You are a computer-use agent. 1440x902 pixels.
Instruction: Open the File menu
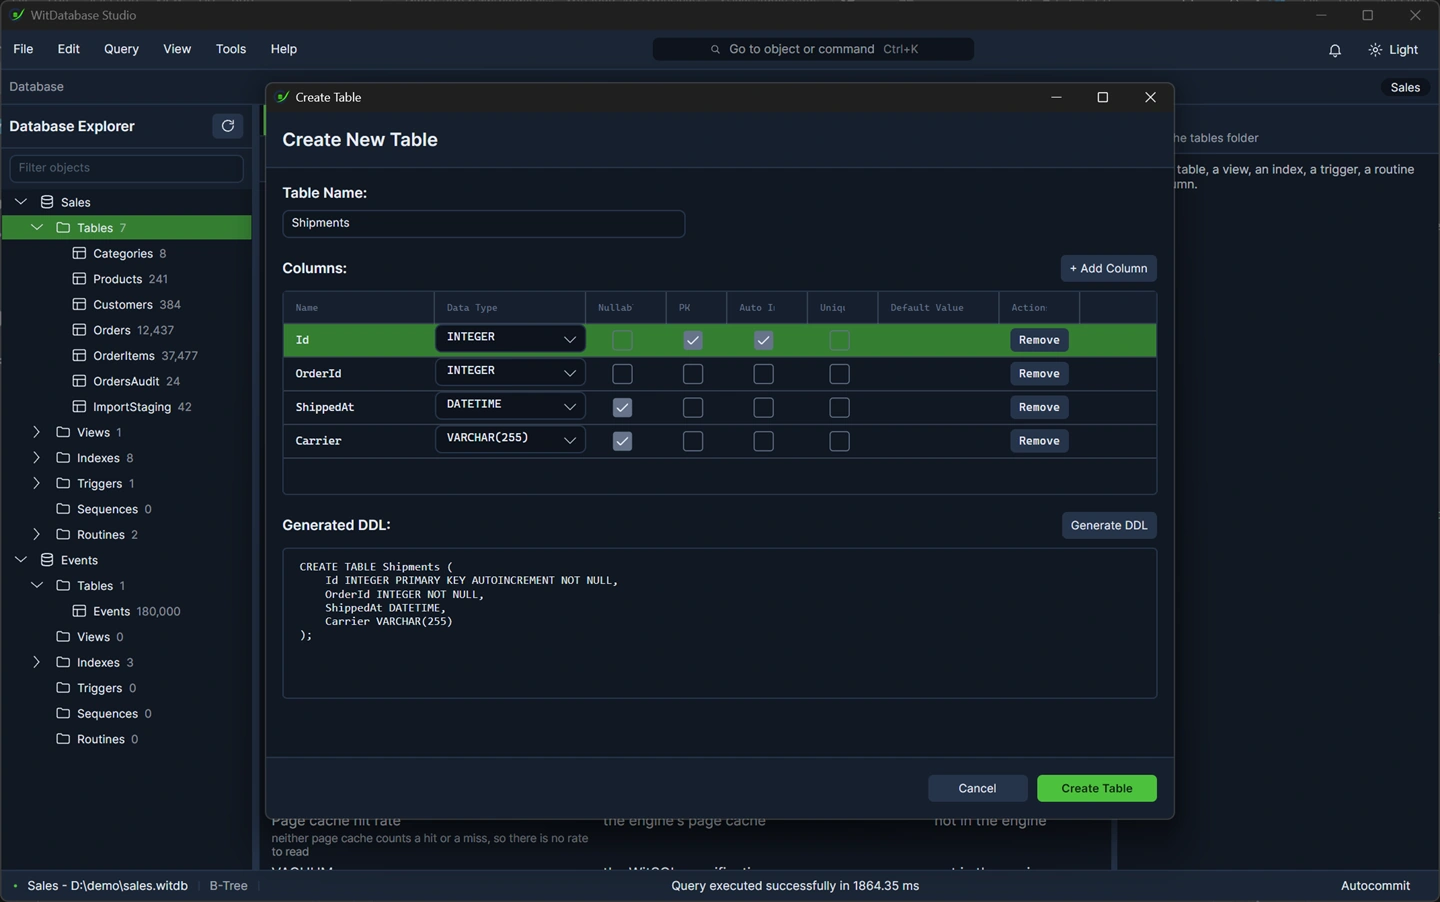23,49
